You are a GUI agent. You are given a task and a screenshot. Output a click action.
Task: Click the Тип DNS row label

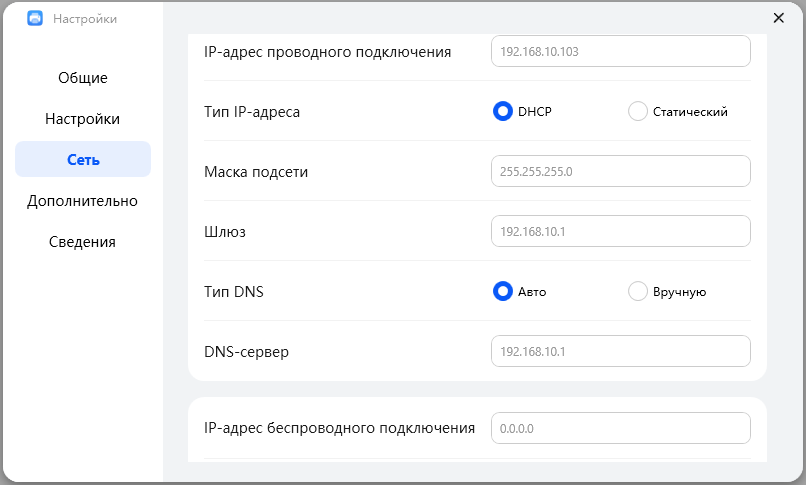coord(234,292)
